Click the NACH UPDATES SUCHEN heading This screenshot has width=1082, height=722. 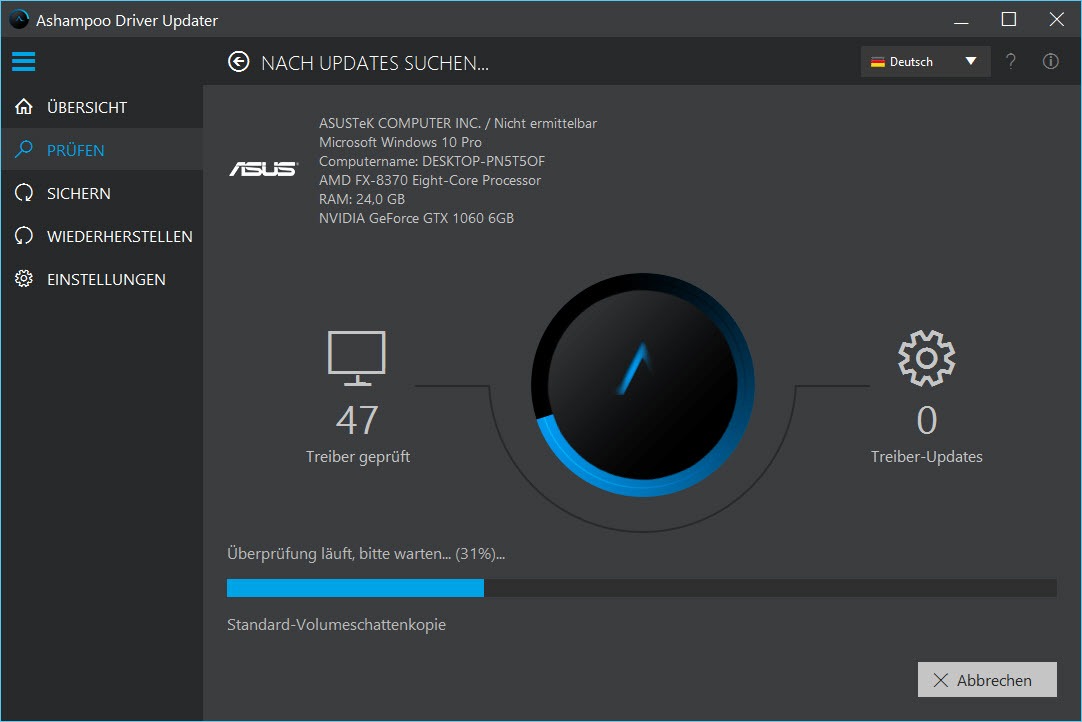375,63
